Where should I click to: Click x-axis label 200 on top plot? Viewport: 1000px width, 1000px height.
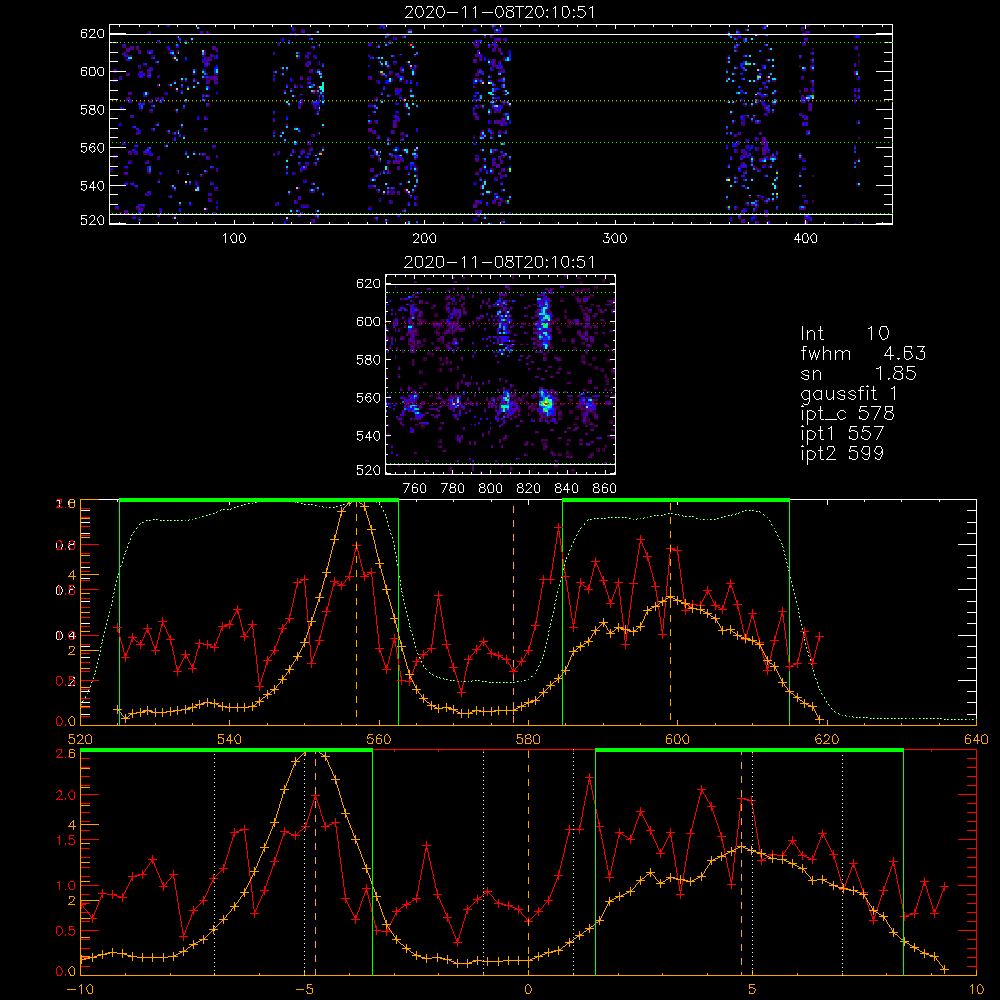coord(424,239)
